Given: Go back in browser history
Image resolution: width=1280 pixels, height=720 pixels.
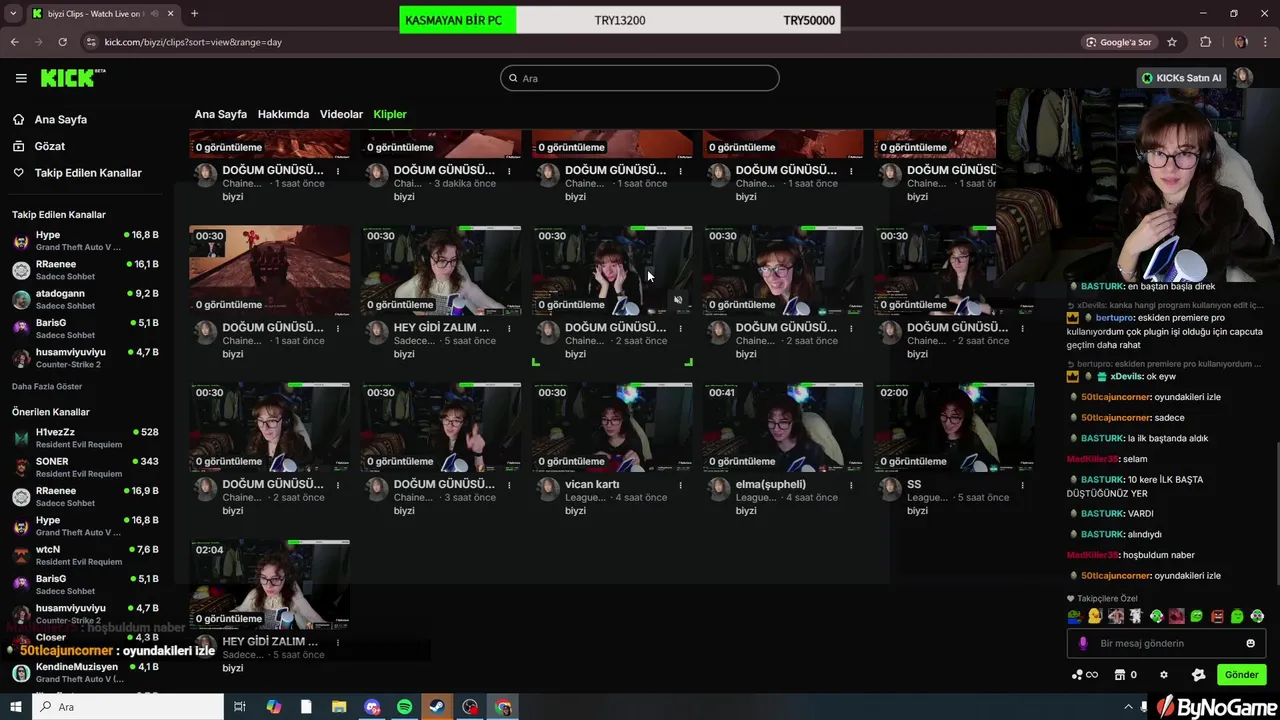Looking at the screenshot, I should tap(15, 42).
